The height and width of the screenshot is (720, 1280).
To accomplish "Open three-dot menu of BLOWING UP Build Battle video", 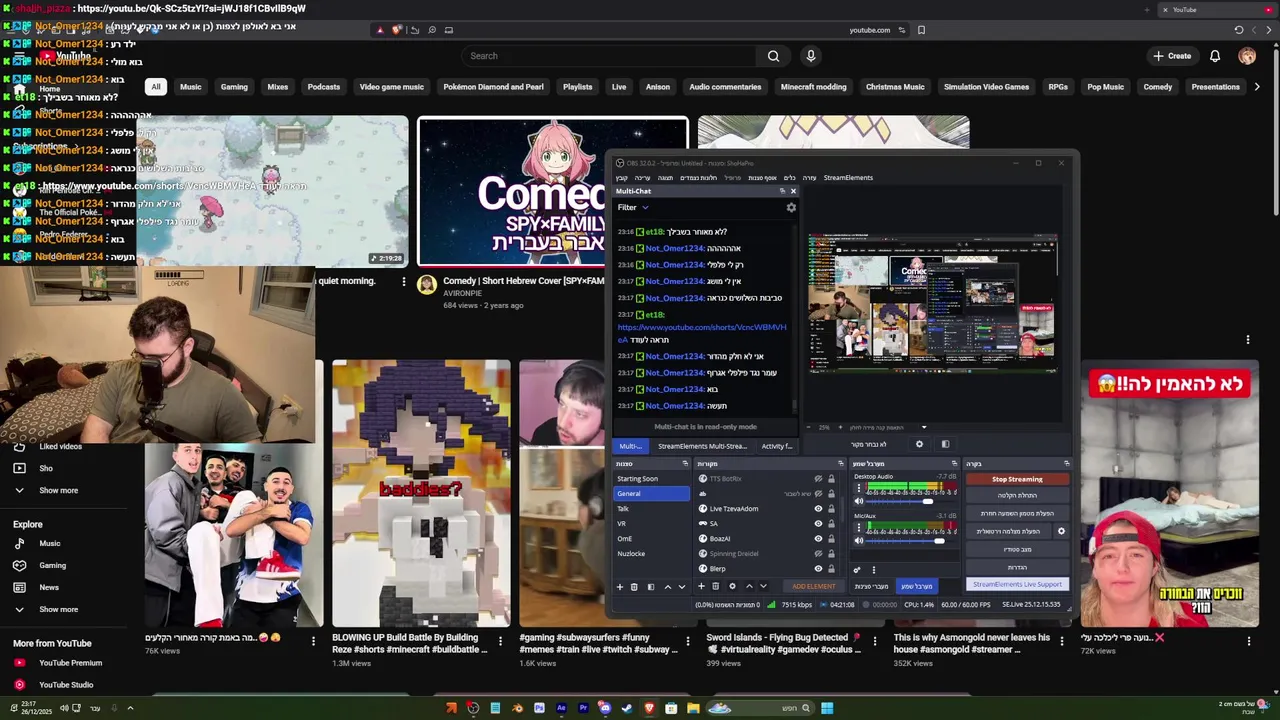I will pyautogui.click(x=500, y=641).
